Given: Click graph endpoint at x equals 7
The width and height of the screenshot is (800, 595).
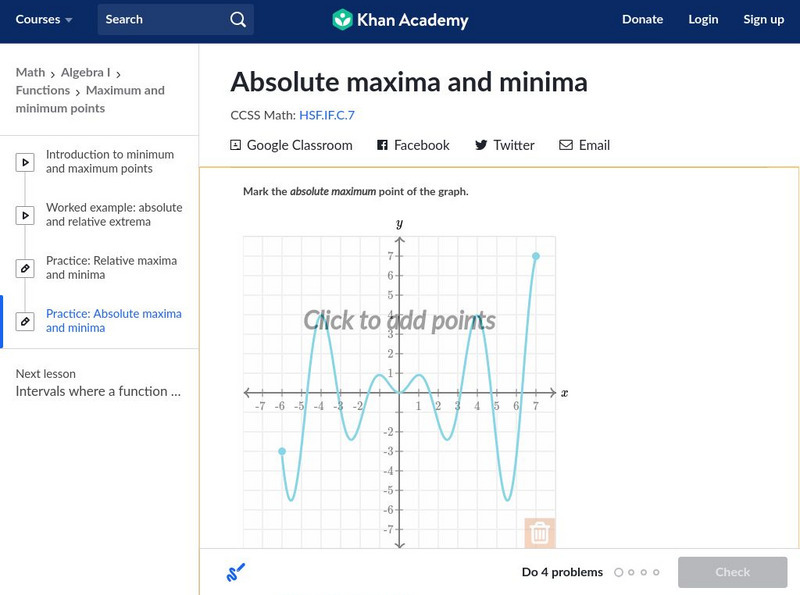Looking at the screenshot, I should [x=536, y=257].
